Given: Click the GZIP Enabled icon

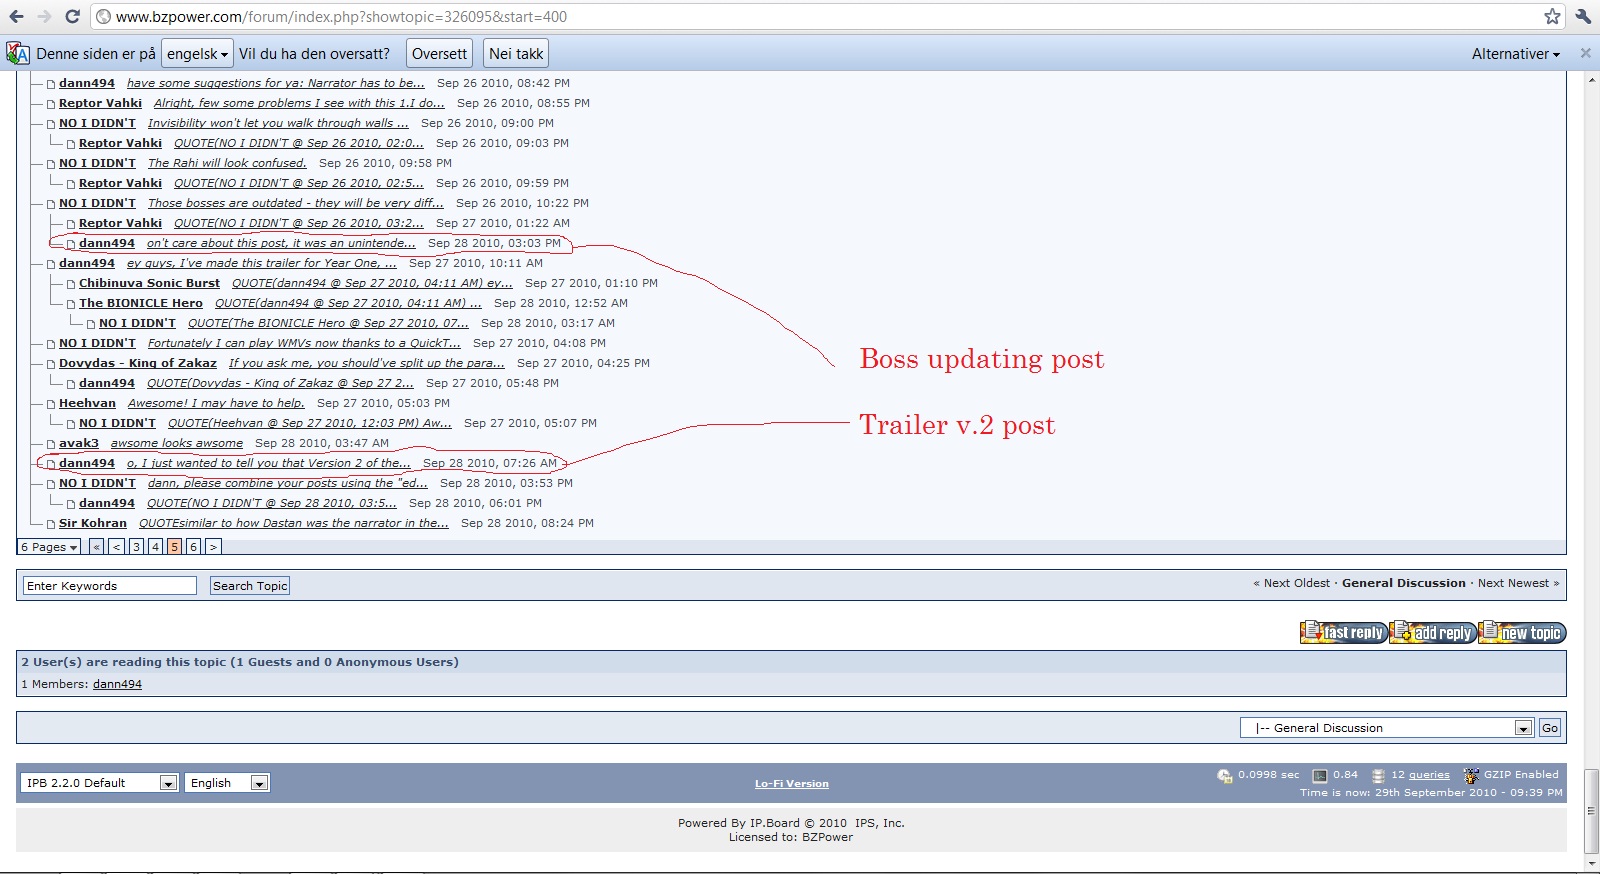Looking at the screenshot, I should pyautogui.click(x=1471, y=775).
